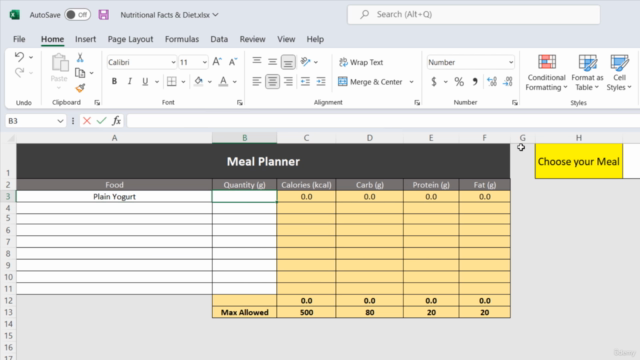Click the Redo arrow icon

(19, 73)
